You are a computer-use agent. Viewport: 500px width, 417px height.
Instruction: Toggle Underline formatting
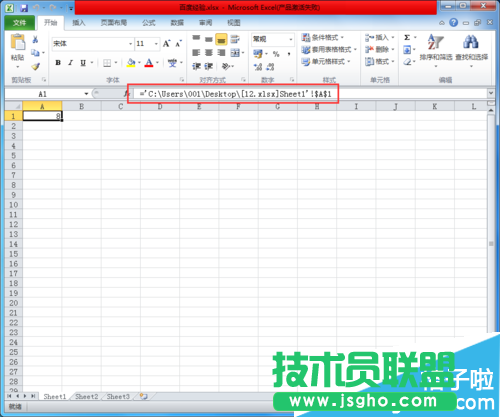(83, 63)
